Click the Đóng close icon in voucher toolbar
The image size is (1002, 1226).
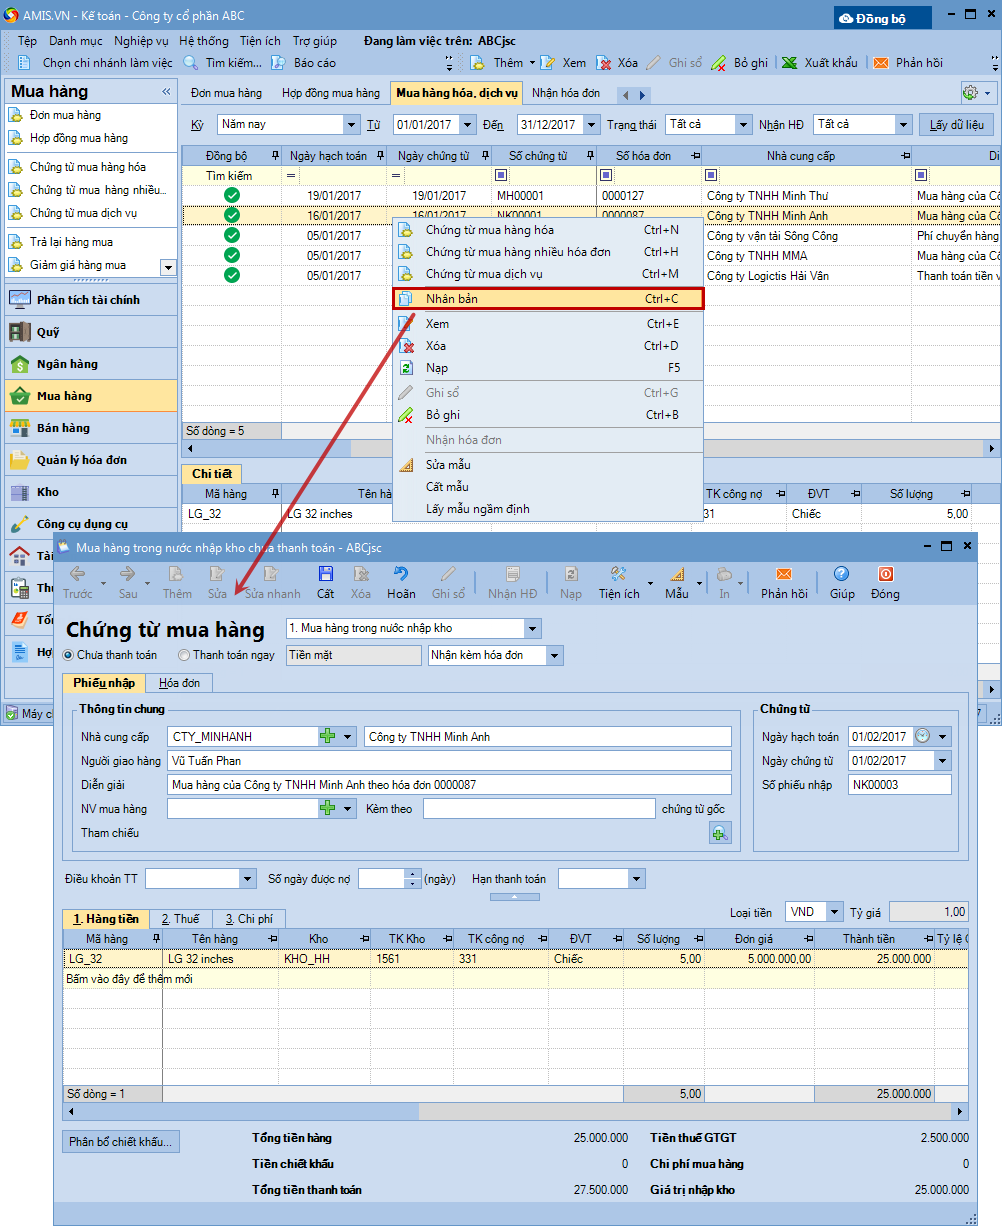tap(885, 574)
